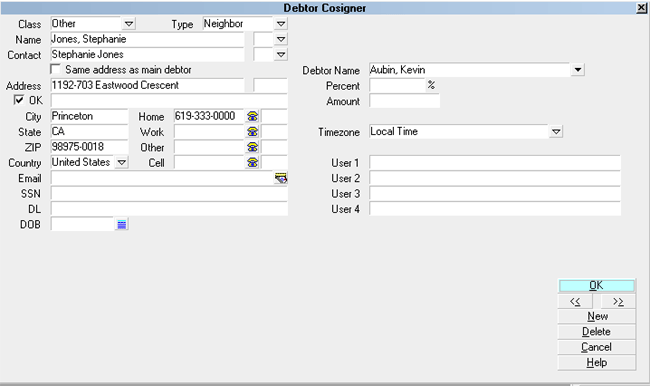This screenshot has width=650, height=386.
Task: Click the DOB date field
Action: click(x=82, y=224)
